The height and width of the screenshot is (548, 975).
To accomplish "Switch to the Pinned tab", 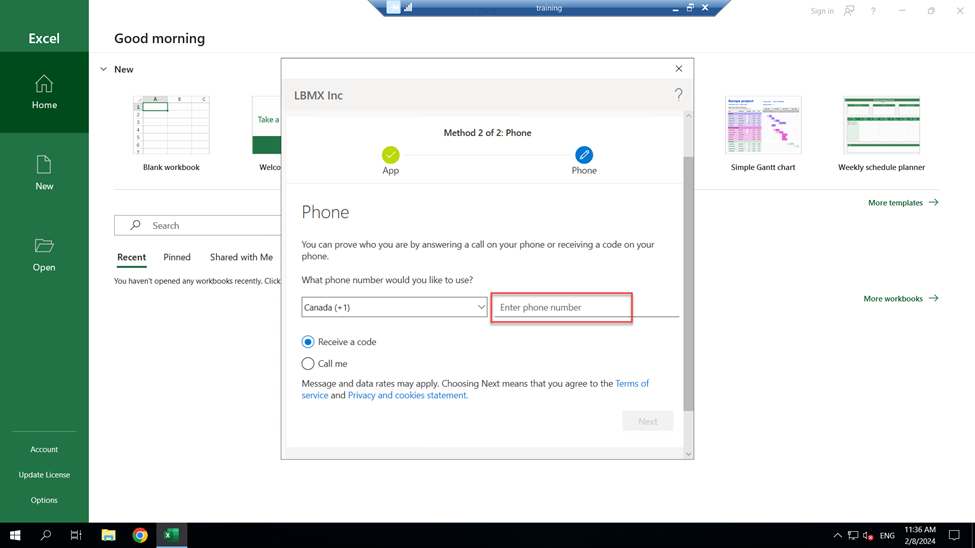I will pyautogui.click(x=177, y=257).
